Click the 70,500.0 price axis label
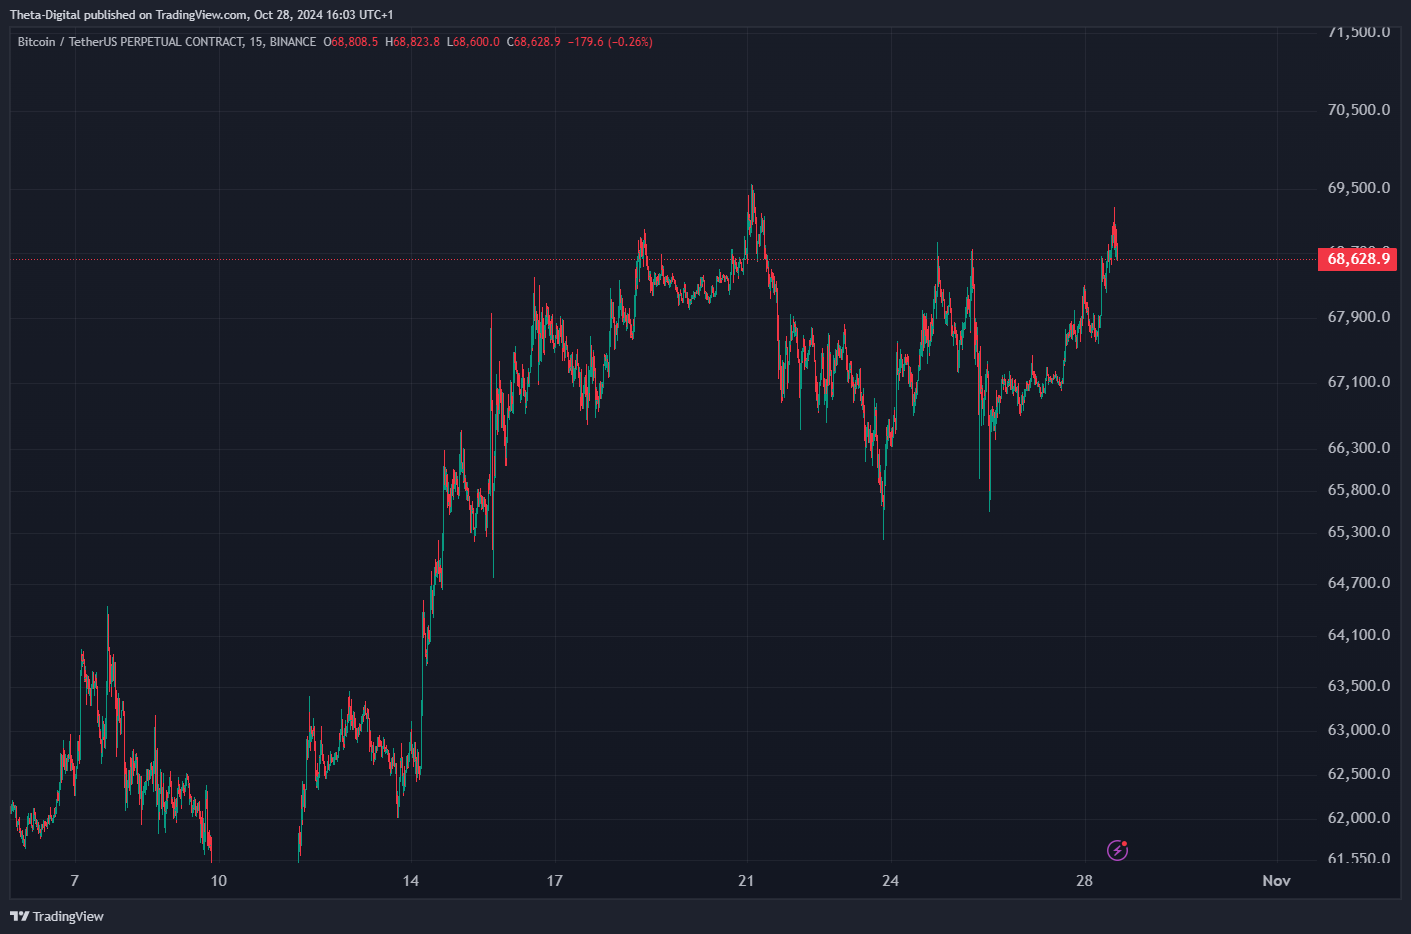 pos(1358,110)
